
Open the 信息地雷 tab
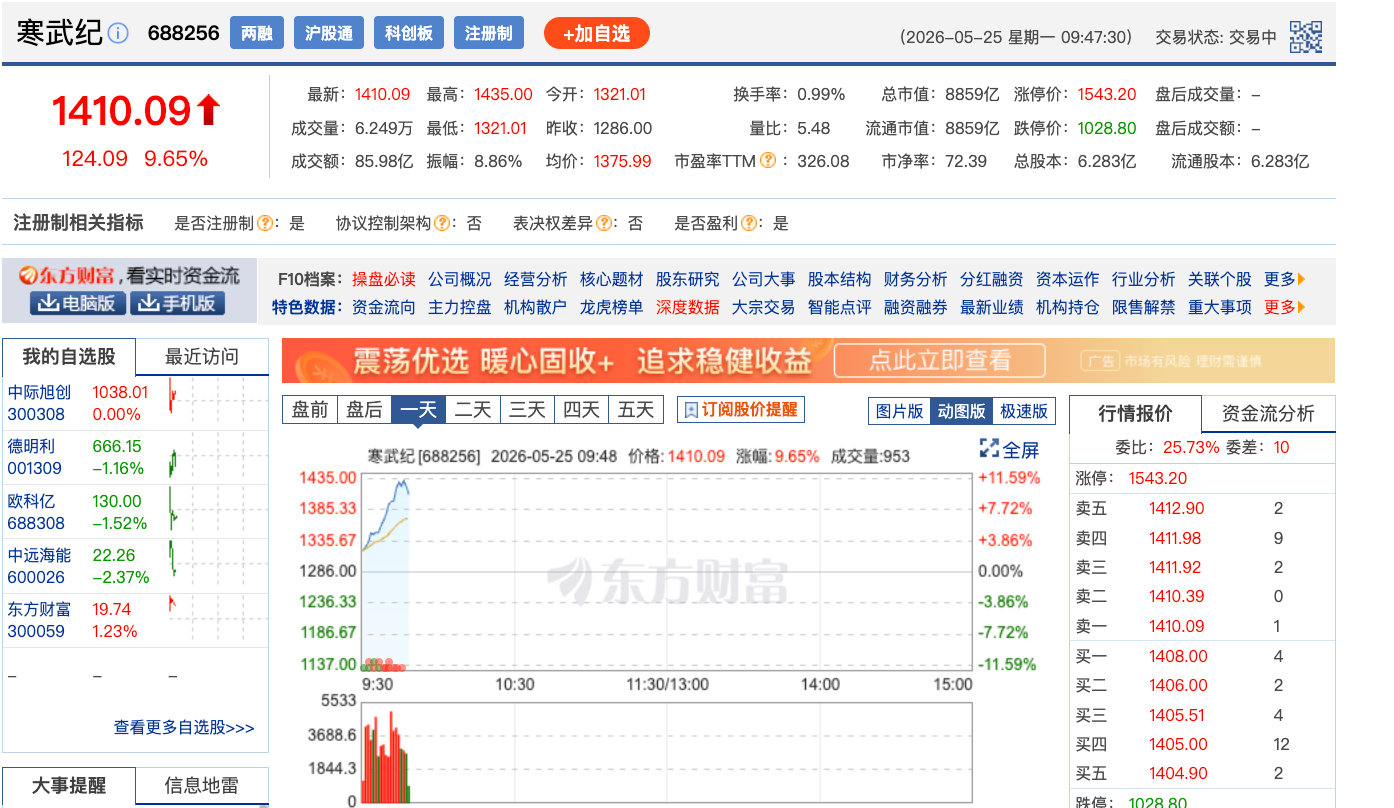[x=202, y=786]
